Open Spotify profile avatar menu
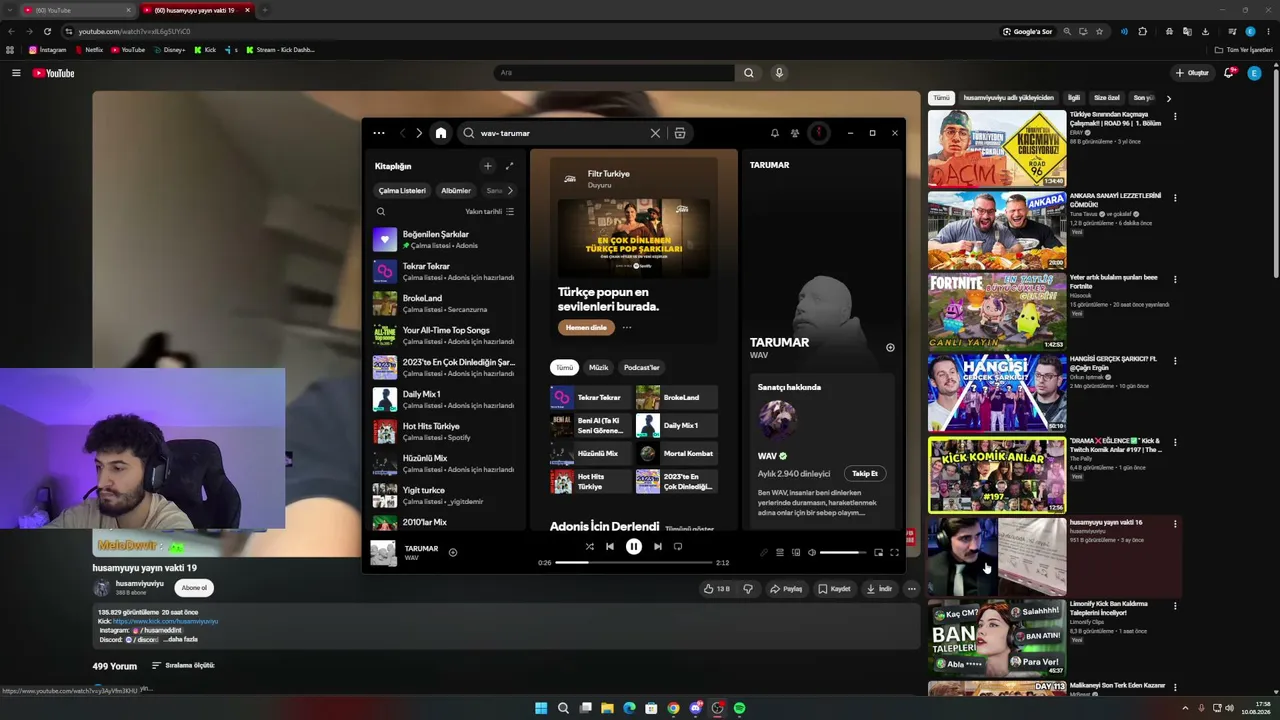The height and width of the screenshot is (720, 1280). tap(819, 133)
